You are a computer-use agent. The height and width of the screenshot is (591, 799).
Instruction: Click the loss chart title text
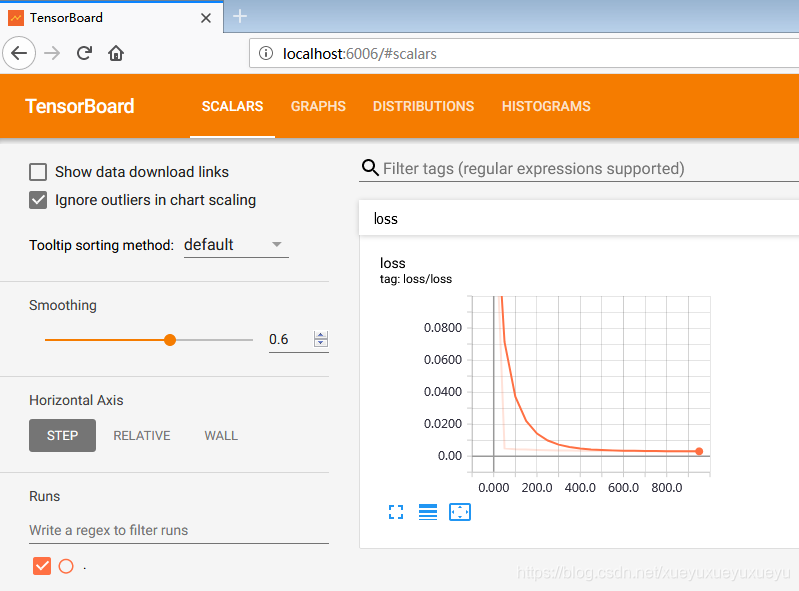pyautogui.click(x=392, y=263)
